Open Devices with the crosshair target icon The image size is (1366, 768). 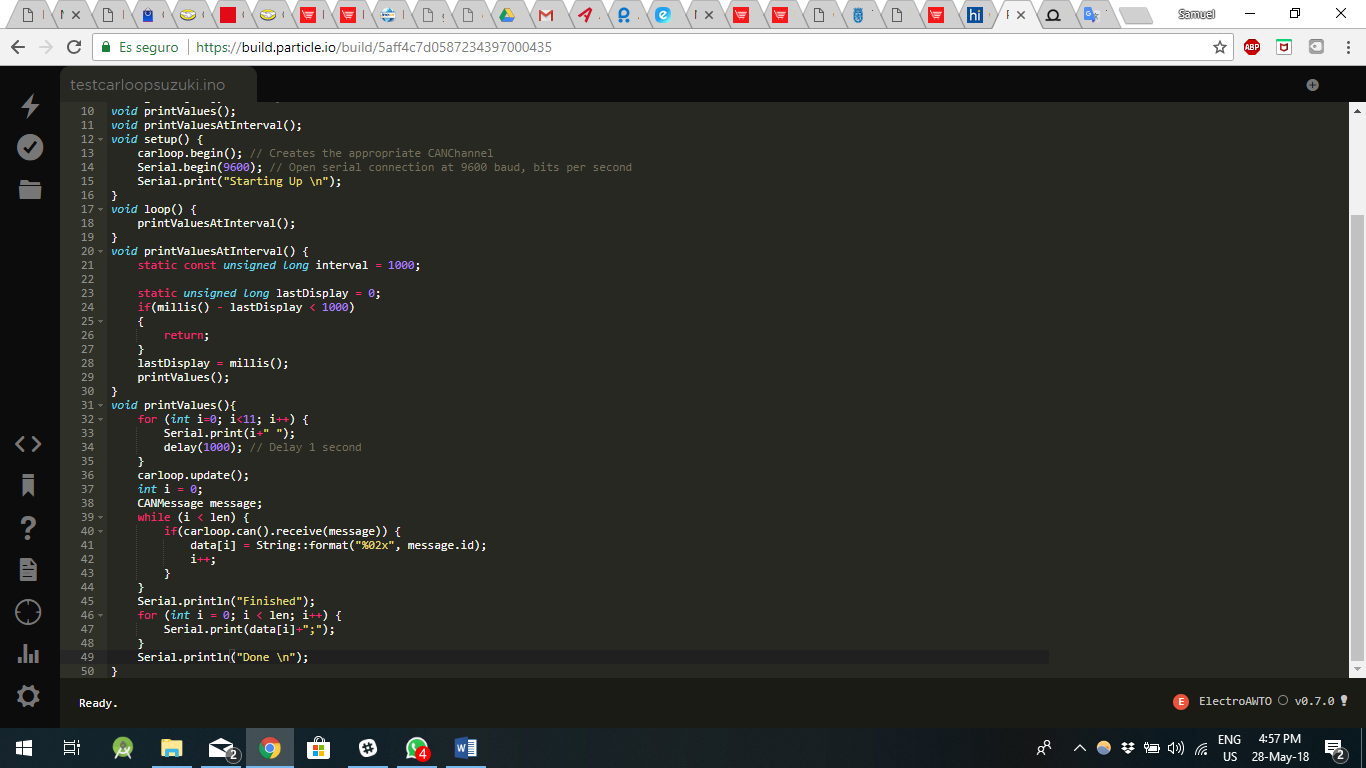(x=29, y=612)
